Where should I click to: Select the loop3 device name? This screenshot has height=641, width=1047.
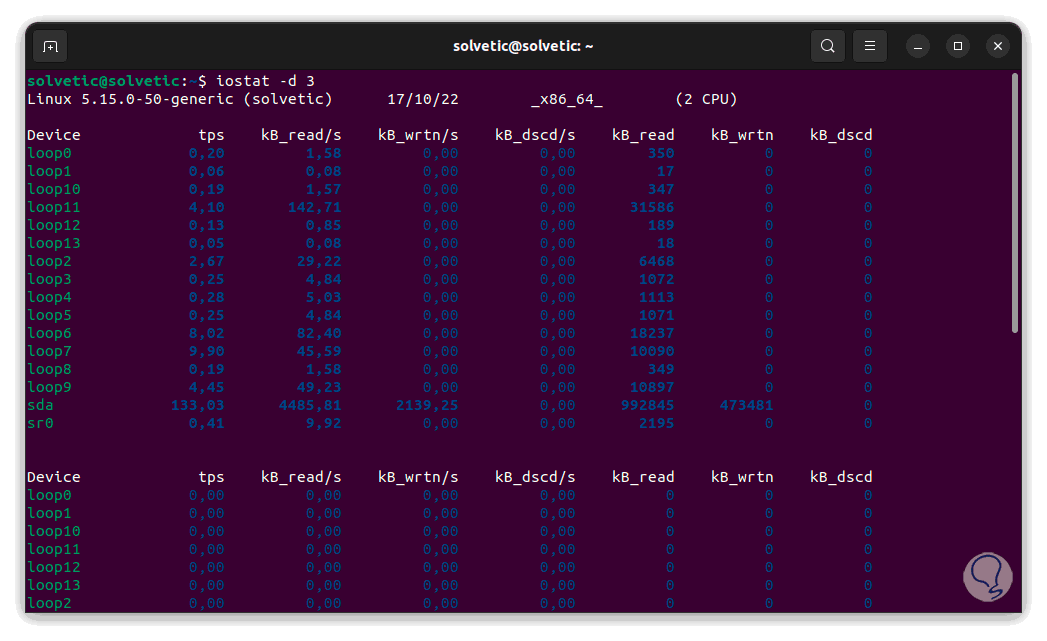pos(49,280)
